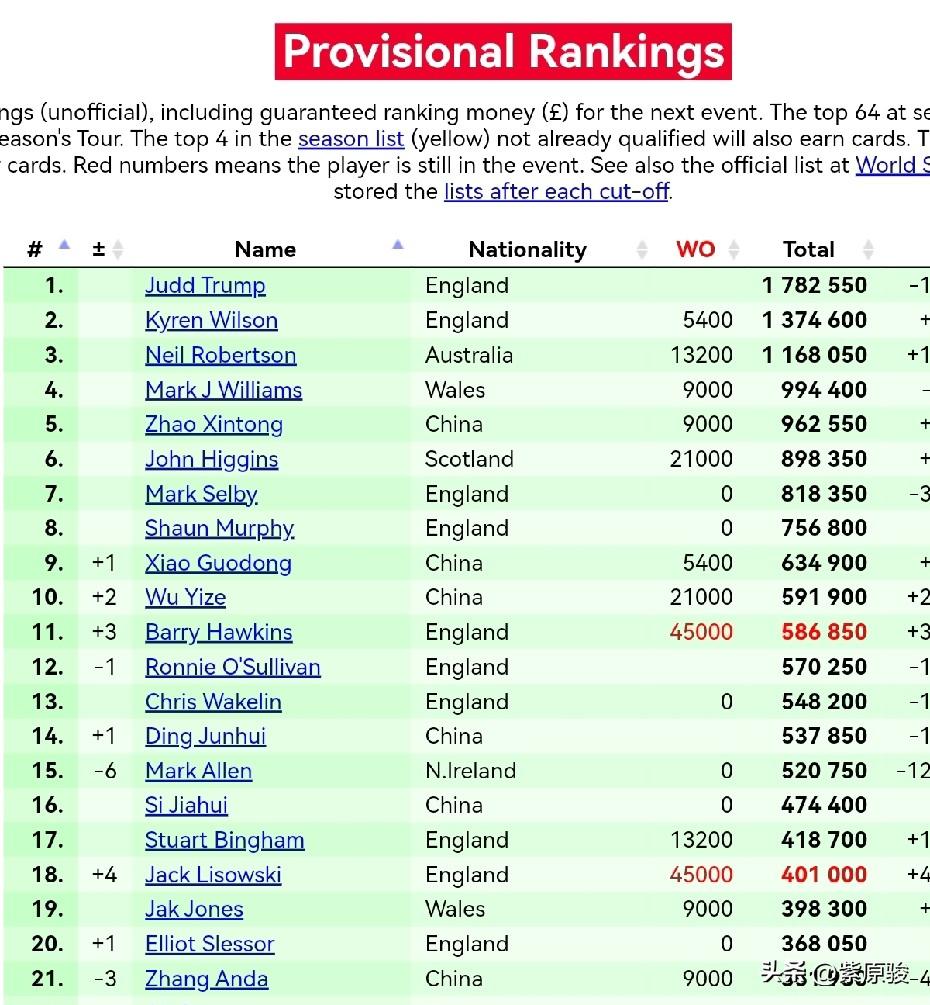Viewport: 930px width, 1005px height.
Task: Sort by Name column arrow
Action: click(x=398, y=244)
